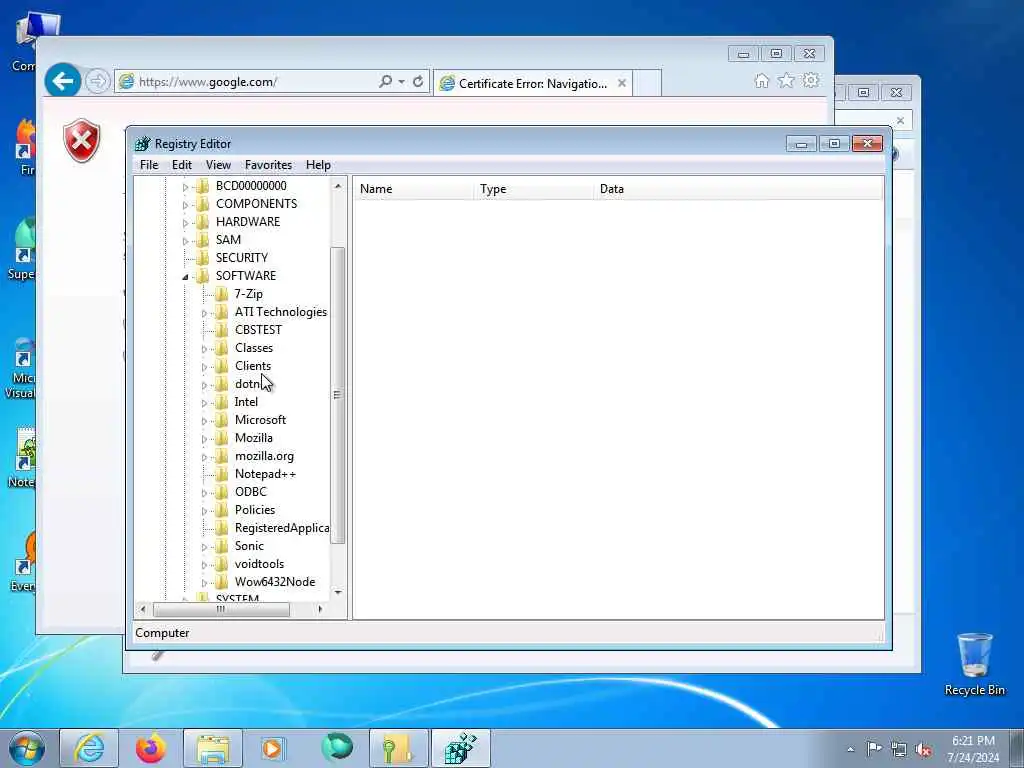Open Internet Explorer Tools gear

[811, 80]
